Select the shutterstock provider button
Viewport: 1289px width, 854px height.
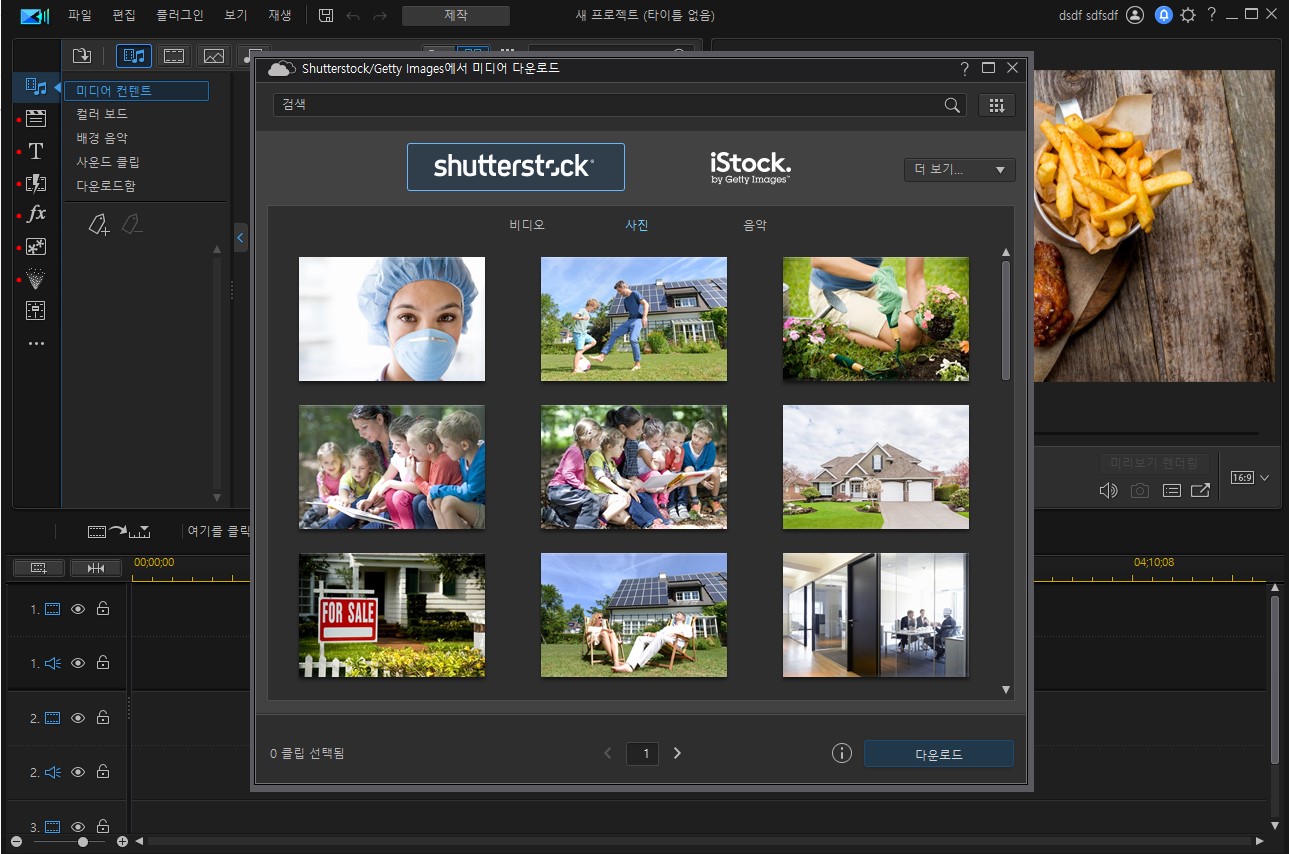516,167
